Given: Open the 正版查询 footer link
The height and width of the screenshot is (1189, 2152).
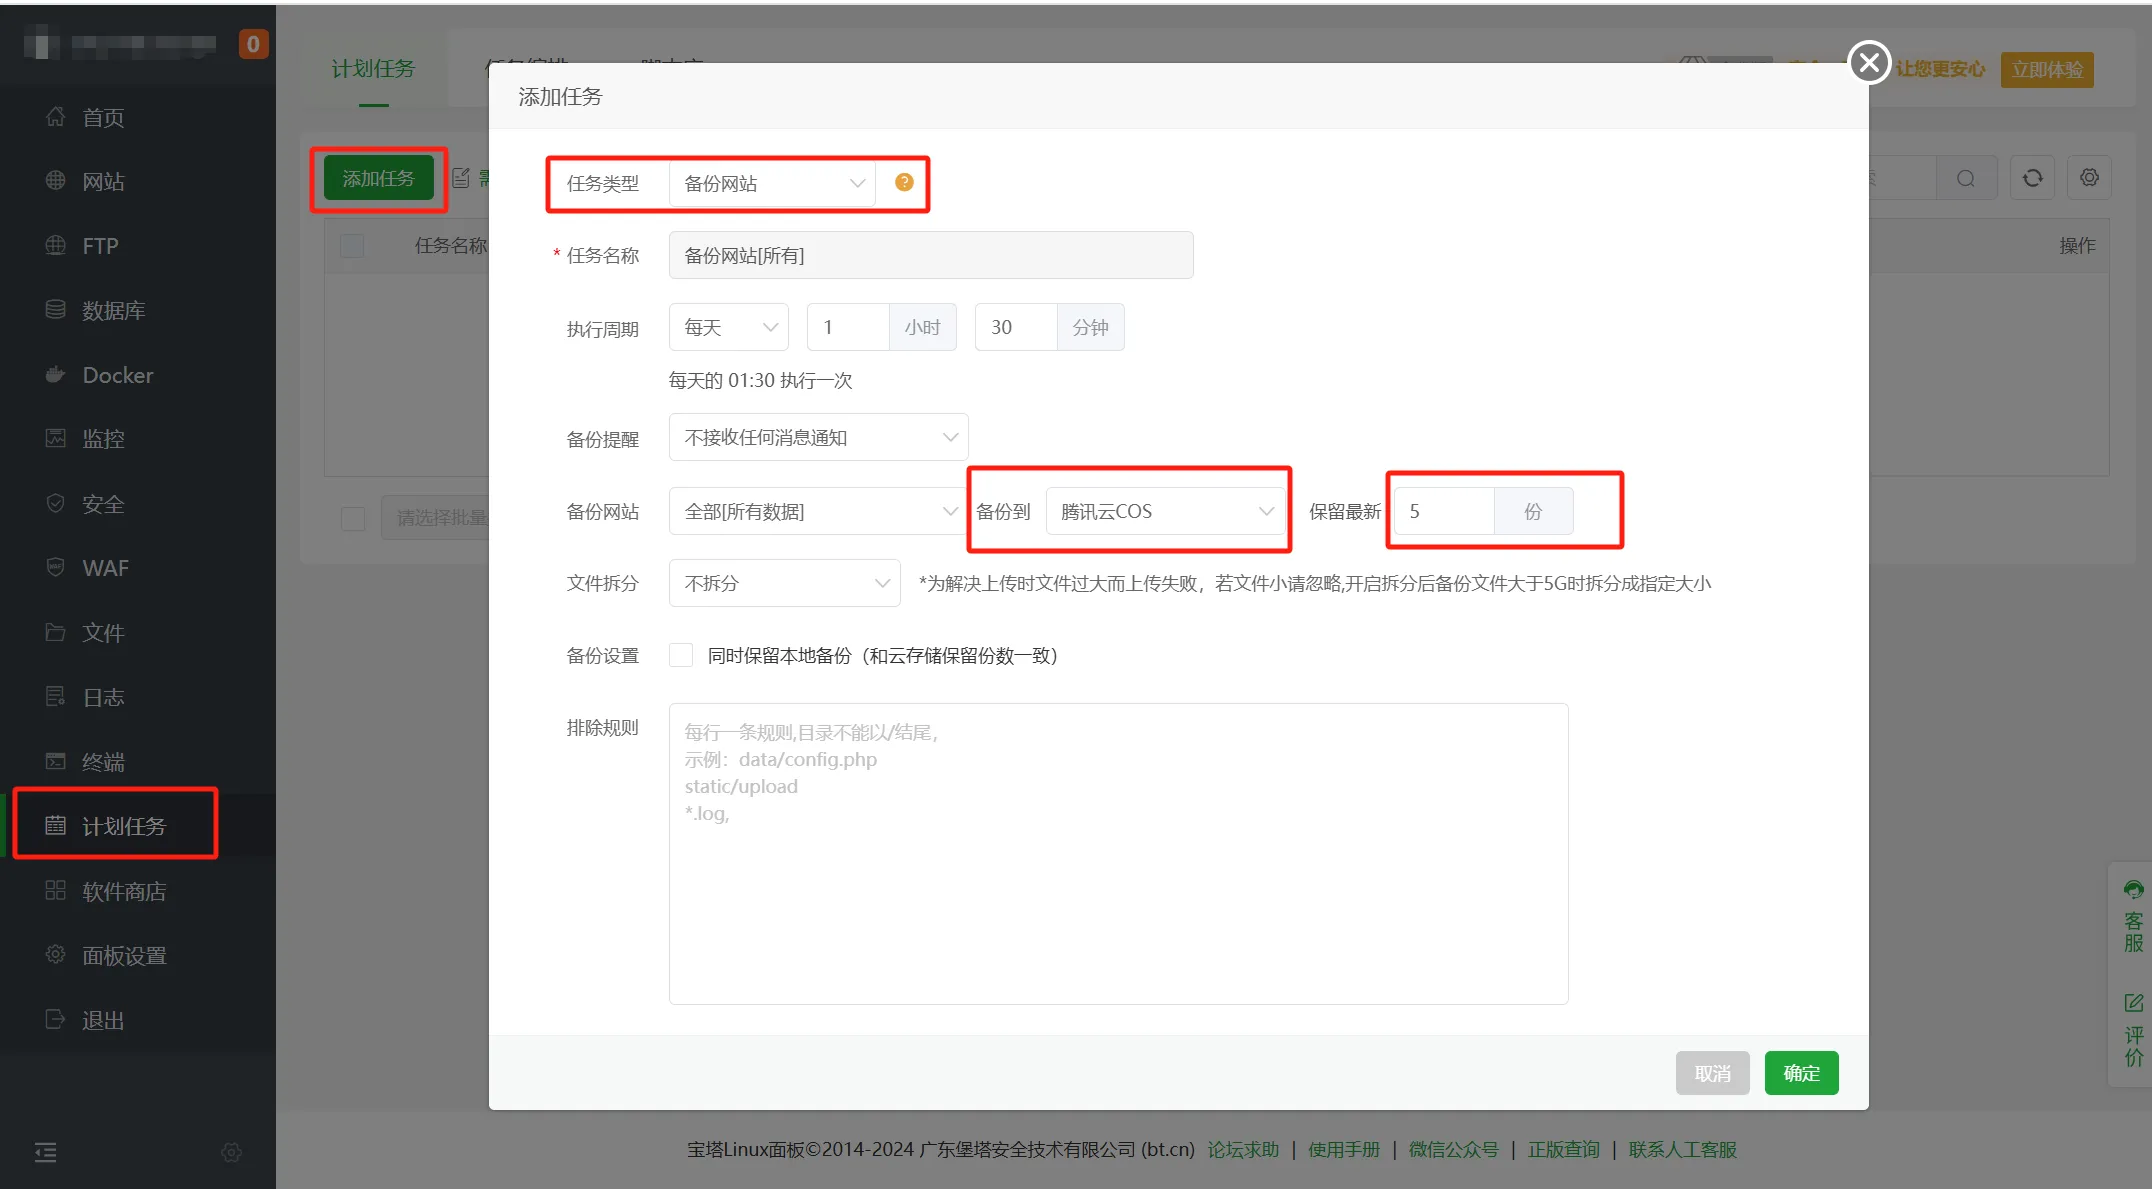Looking at the screenshot, I should [1564, 1149].
